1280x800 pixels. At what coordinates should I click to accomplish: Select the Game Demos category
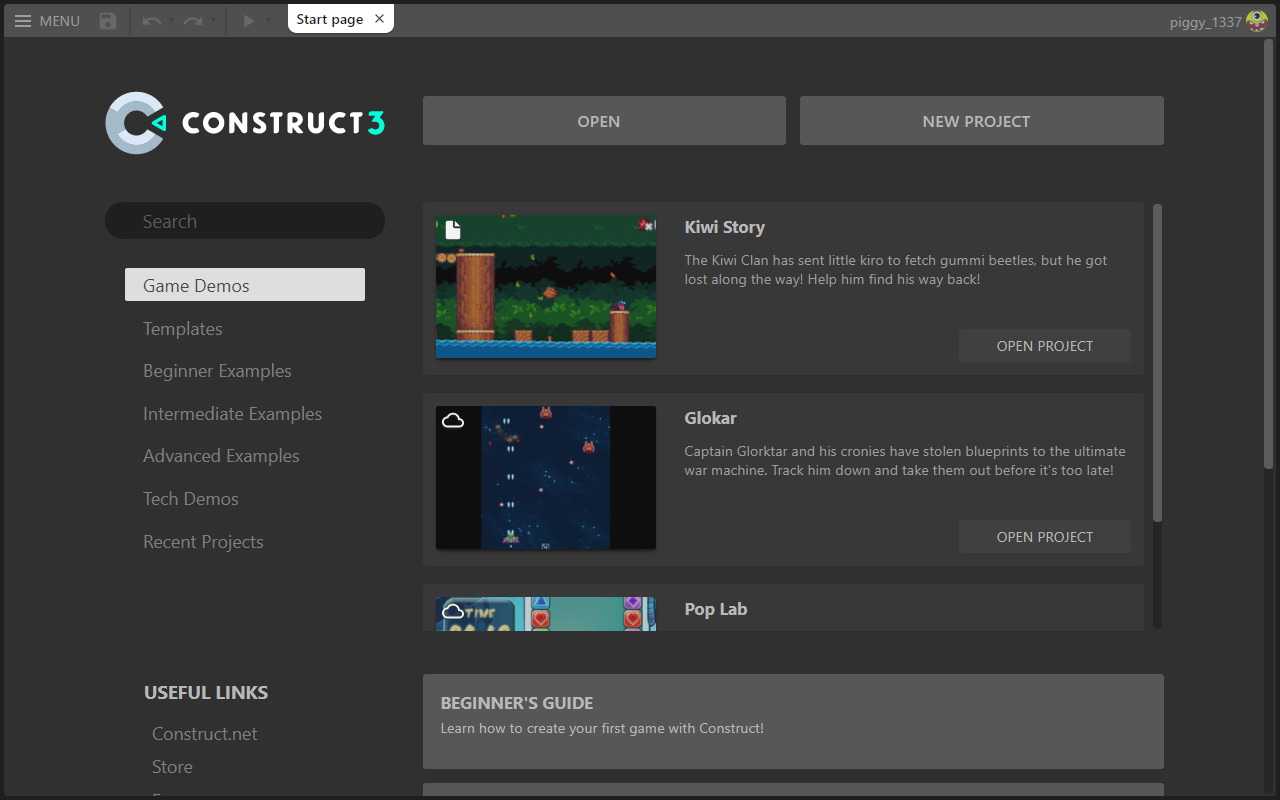coord(245,285)
